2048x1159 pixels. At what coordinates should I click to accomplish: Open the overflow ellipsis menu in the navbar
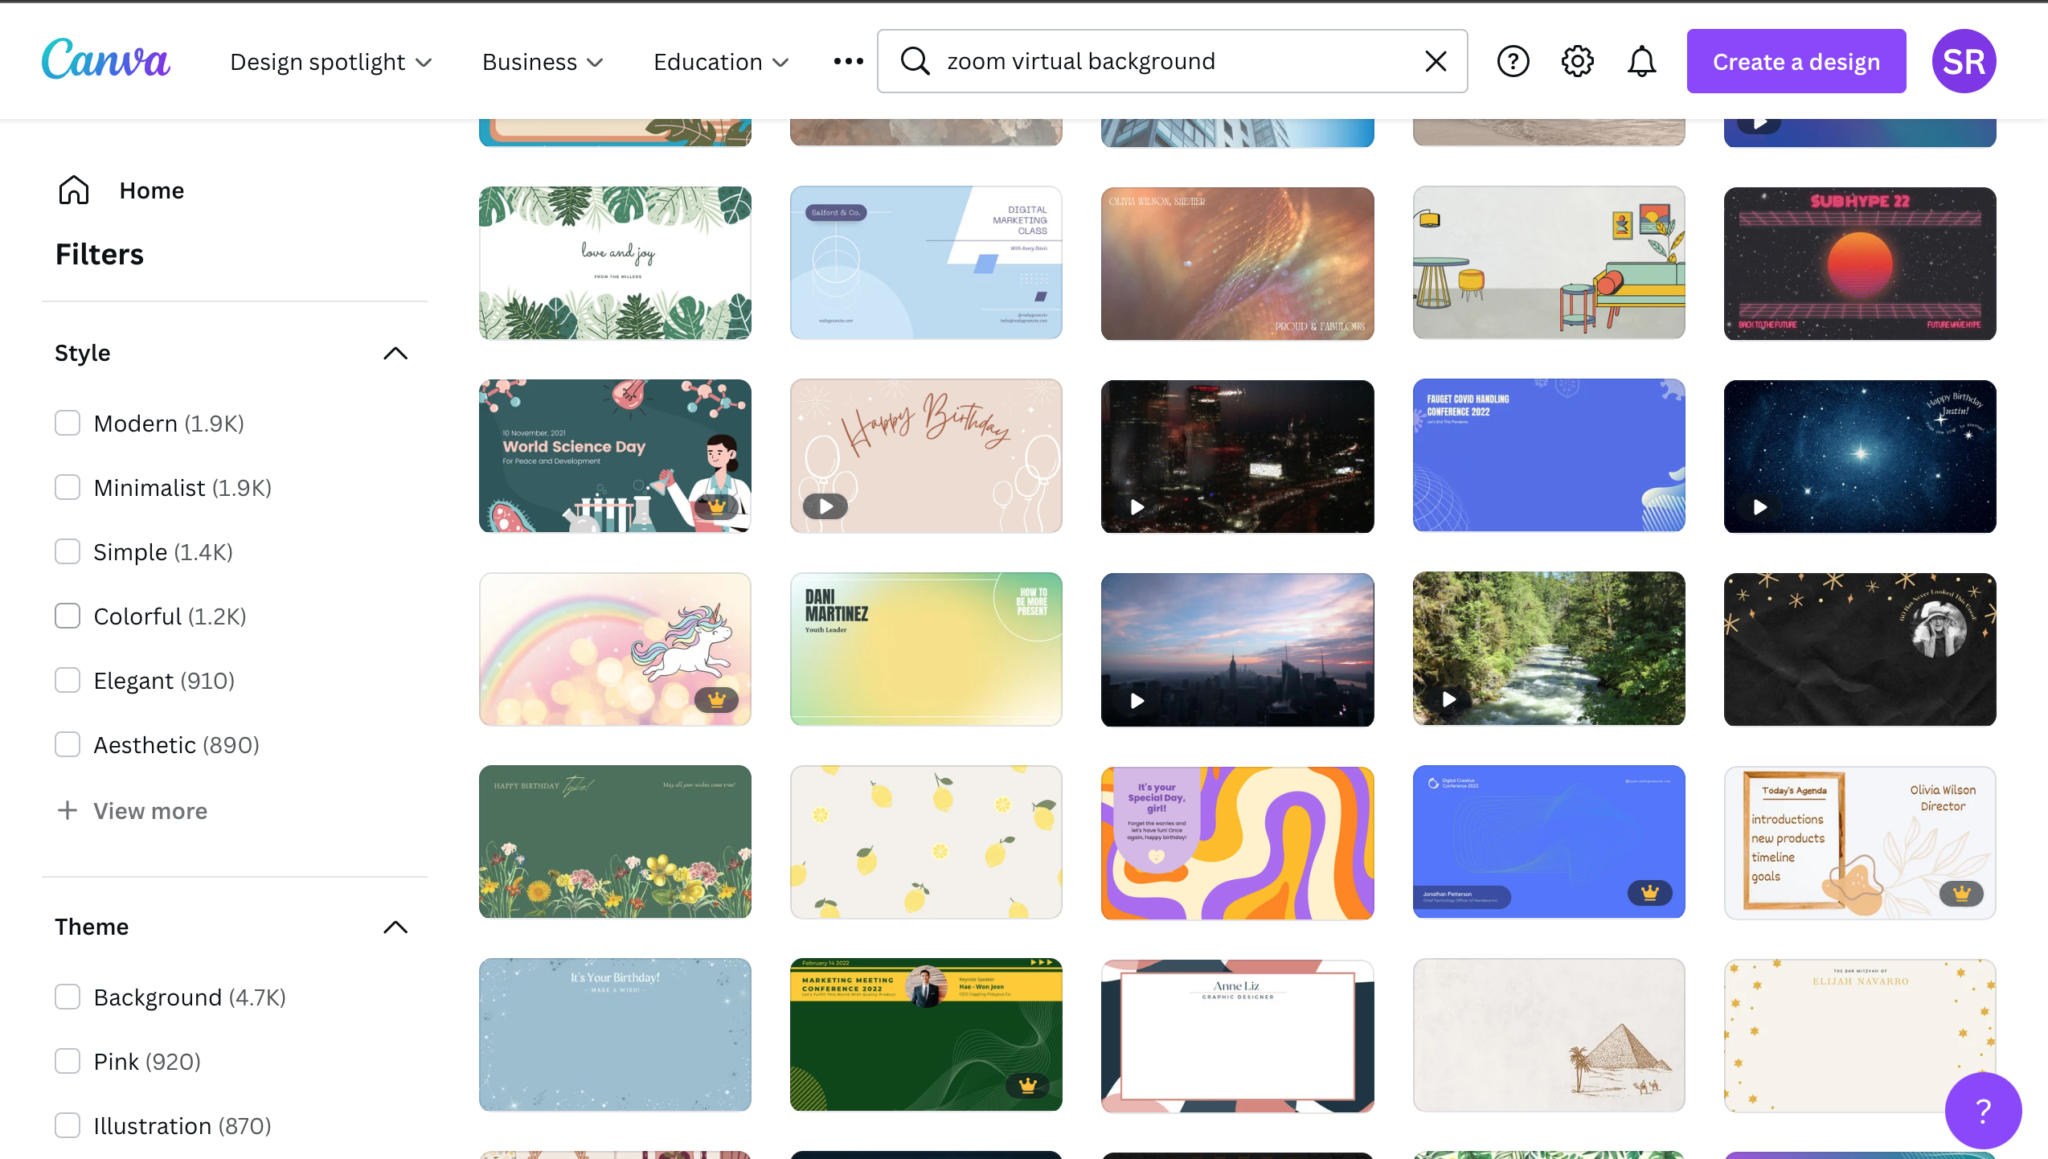pyautogui.click(x=847, y=61)
